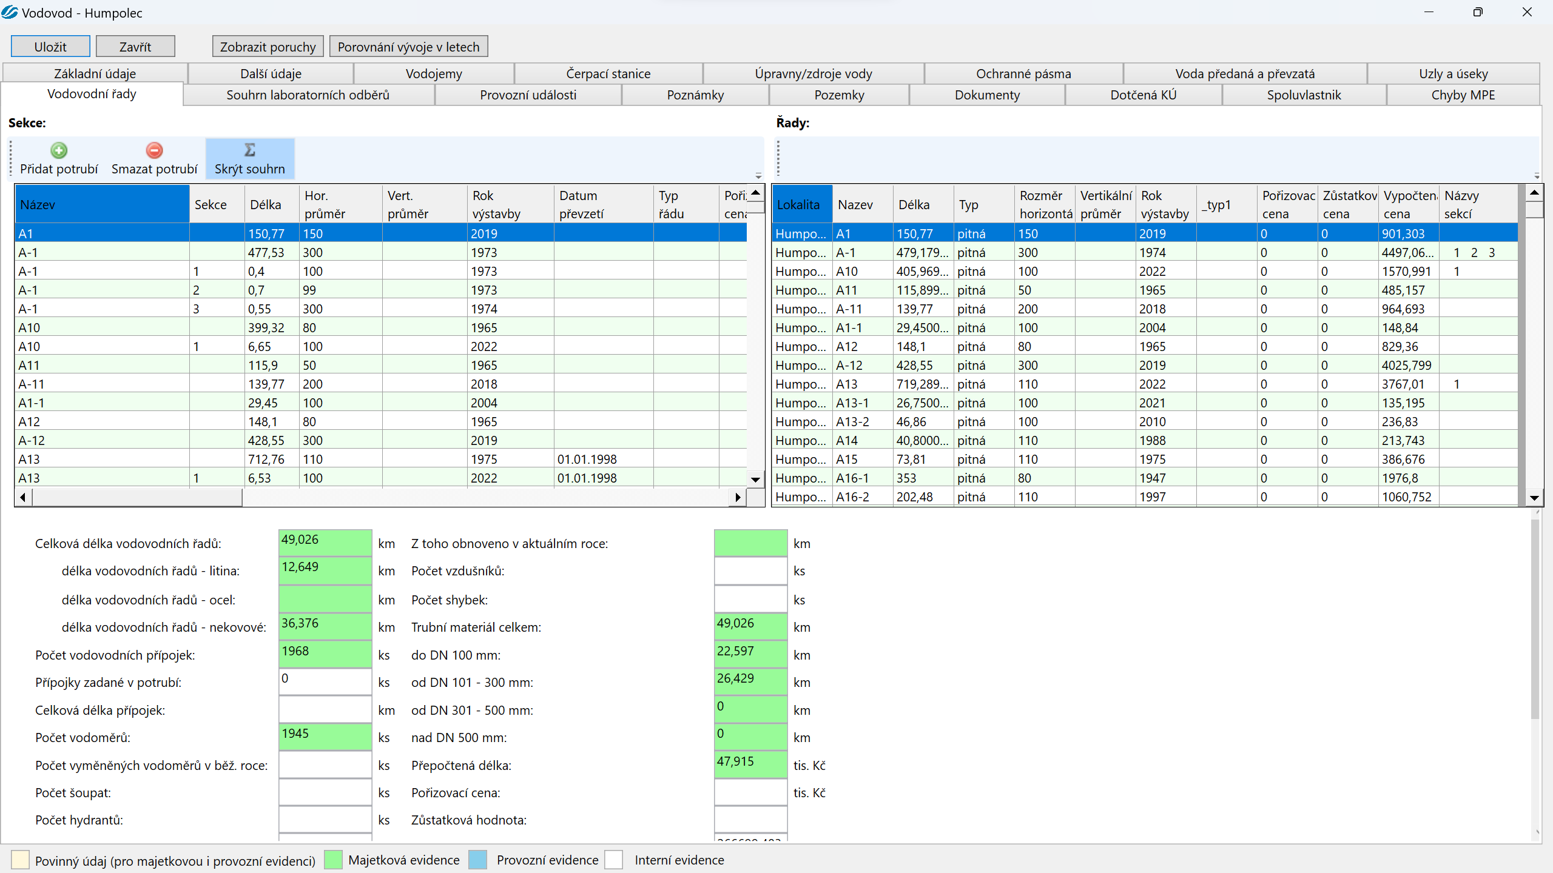
Task: Click Počet vzdušníků input field
Action: pos(751,571)
